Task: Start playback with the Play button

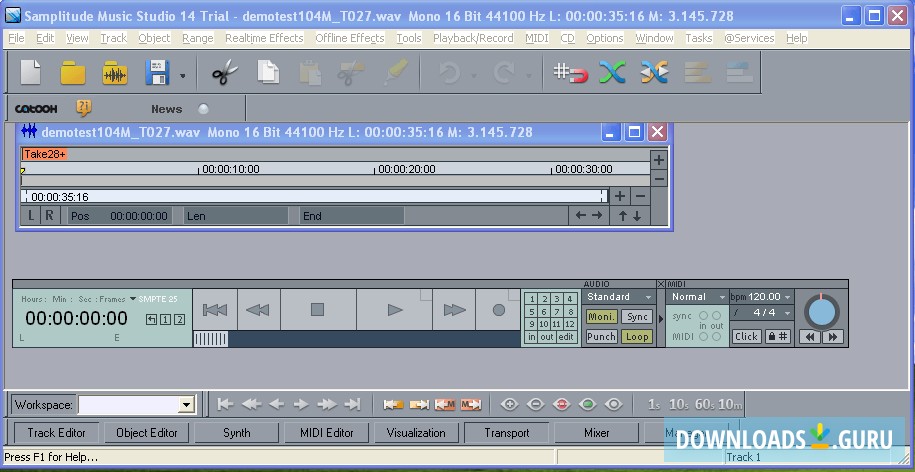Action: point(394,310)
